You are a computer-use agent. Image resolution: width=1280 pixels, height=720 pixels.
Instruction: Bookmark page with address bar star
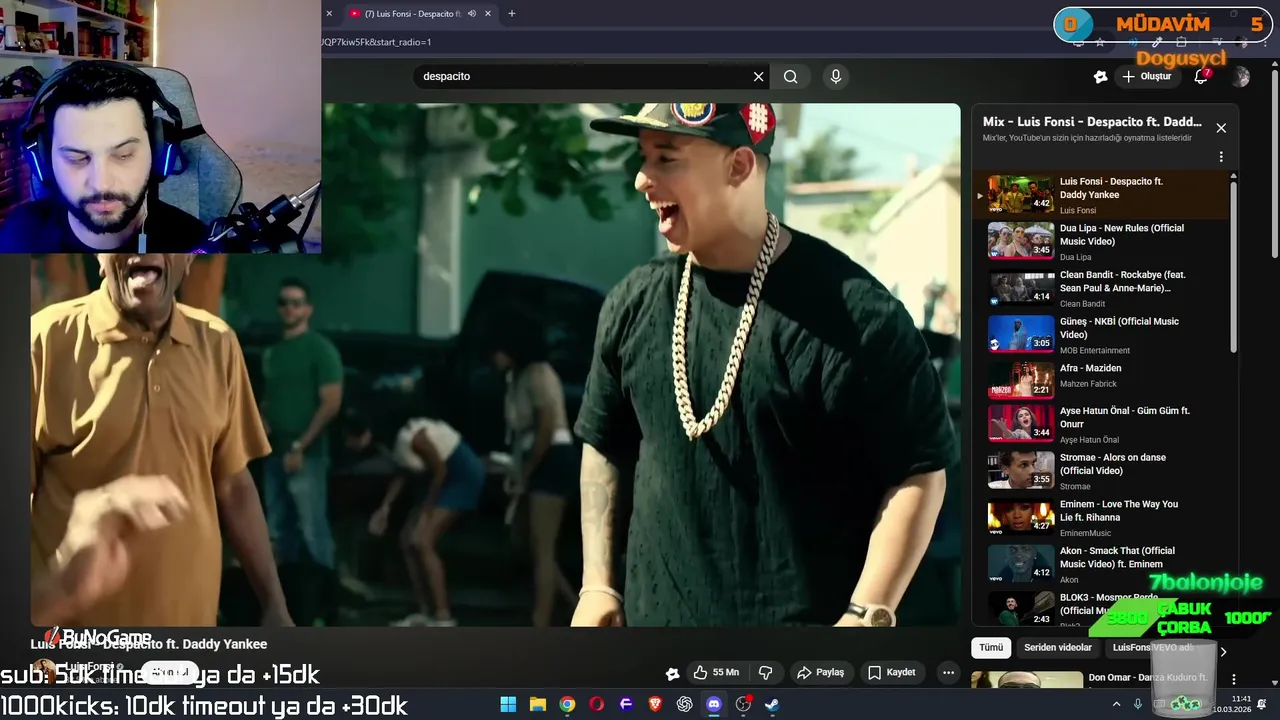pyautogui.click(x=1100, y=42)
